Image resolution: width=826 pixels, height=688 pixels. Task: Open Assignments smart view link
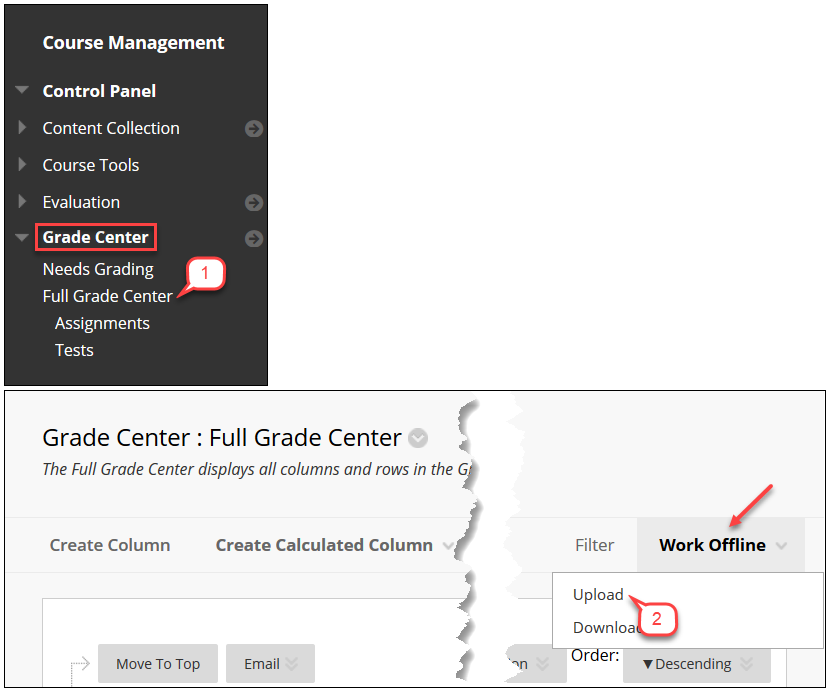(102, 323)
